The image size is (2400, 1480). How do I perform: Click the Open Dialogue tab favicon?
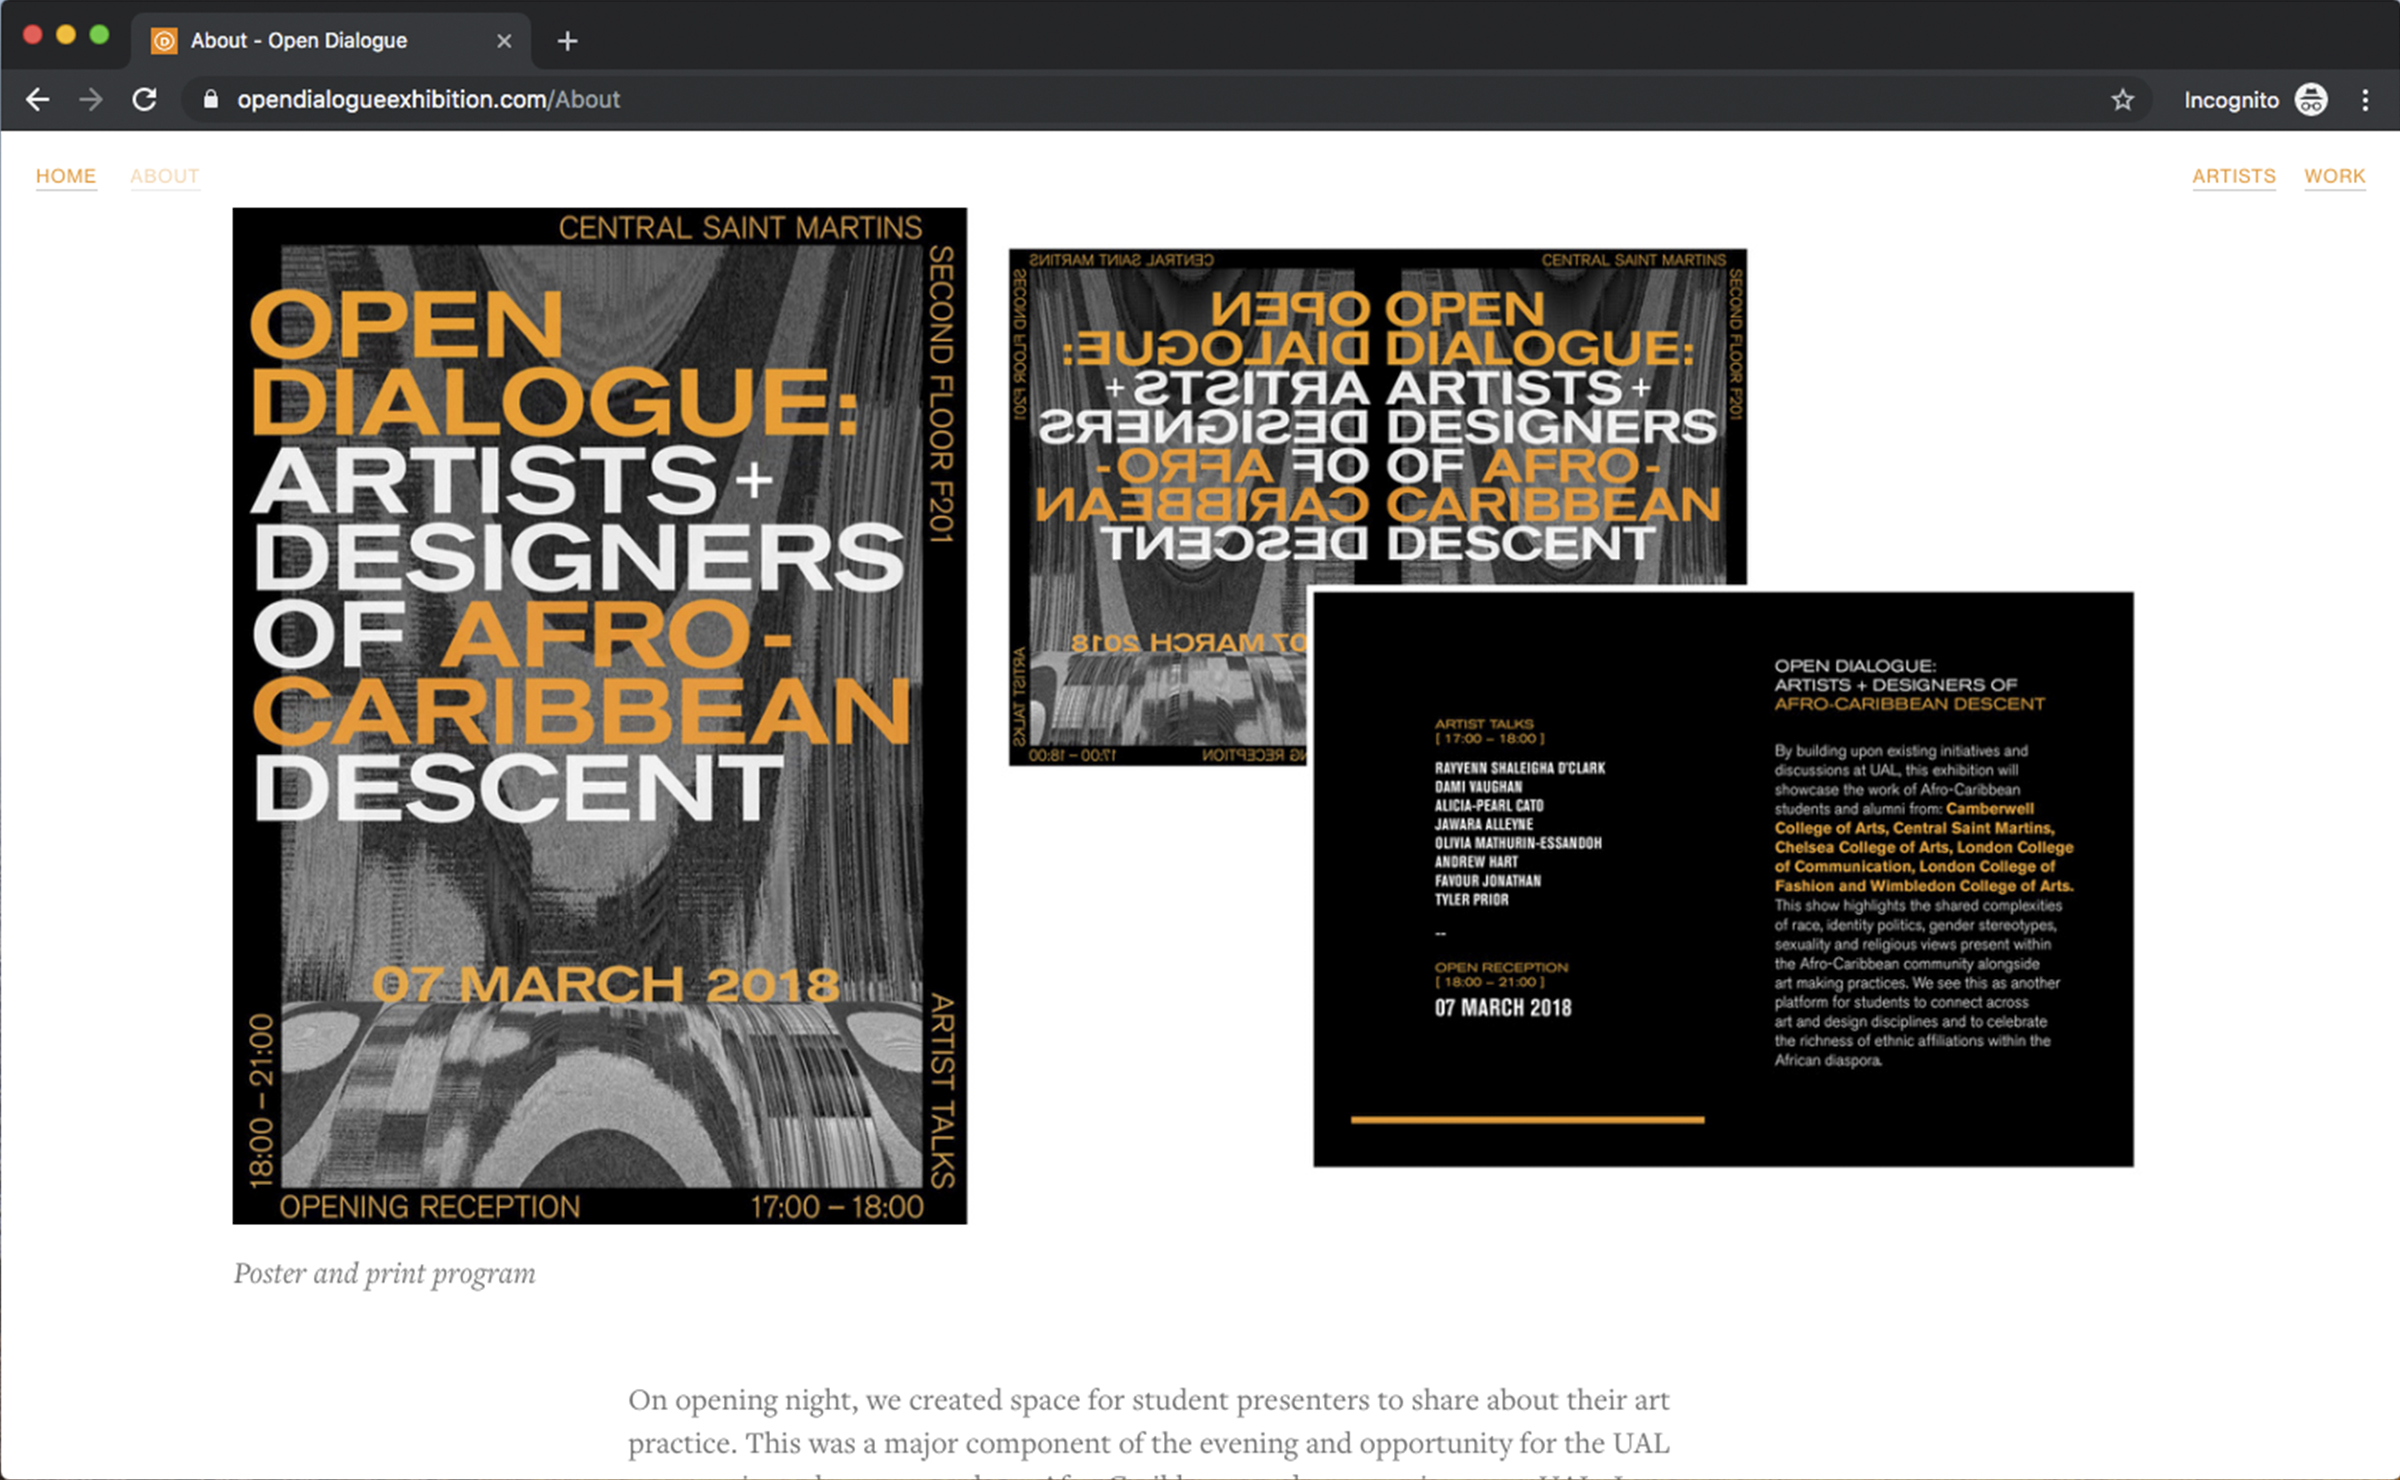click(164, 41)
